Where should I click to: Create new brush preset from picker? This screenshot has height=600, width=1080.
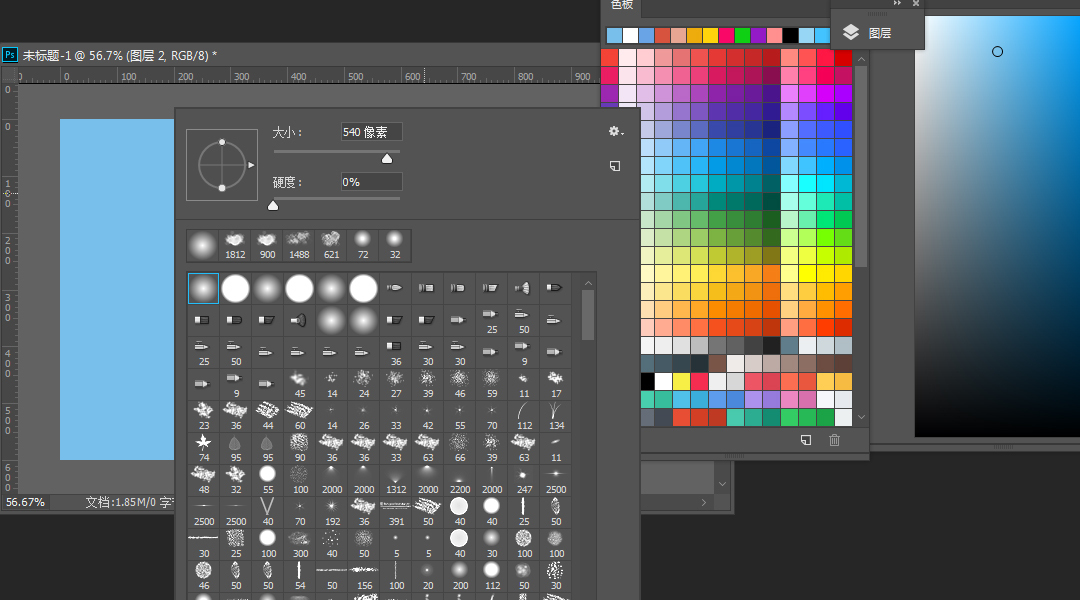pos(615,166)
